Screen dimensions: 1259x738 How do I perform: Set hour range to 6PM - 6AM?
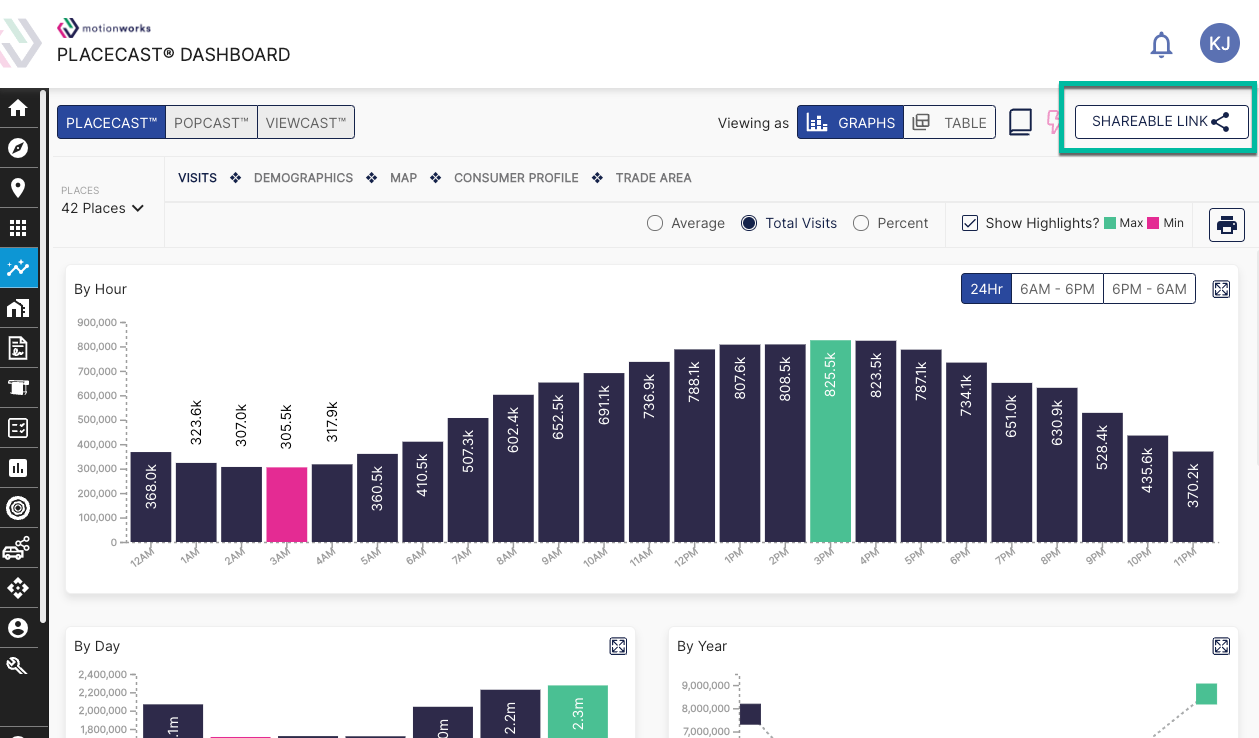1149,289
